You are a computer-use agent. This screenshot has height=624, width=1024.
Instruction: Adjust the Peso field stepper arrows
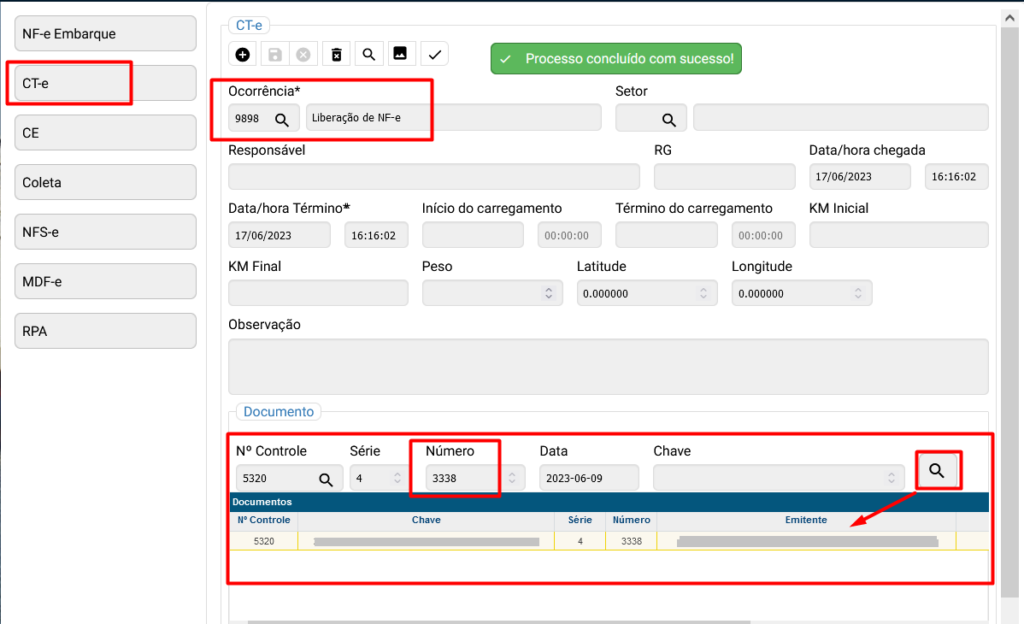(x=547, y=294)
